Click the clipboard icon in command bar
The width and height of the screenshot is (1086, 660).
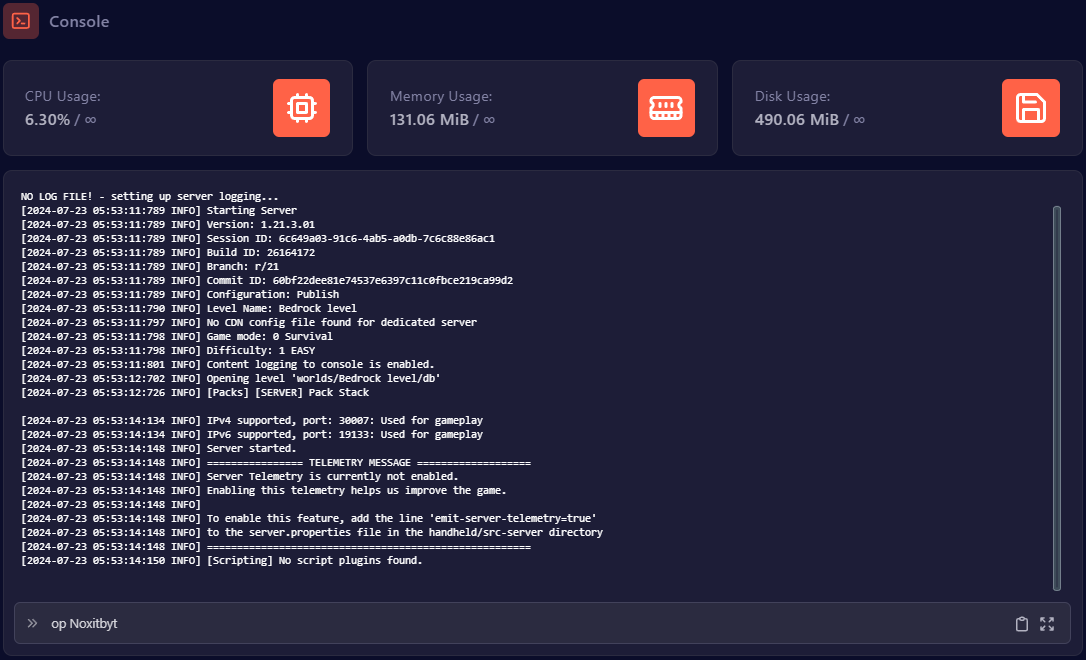click(1021, 624)
